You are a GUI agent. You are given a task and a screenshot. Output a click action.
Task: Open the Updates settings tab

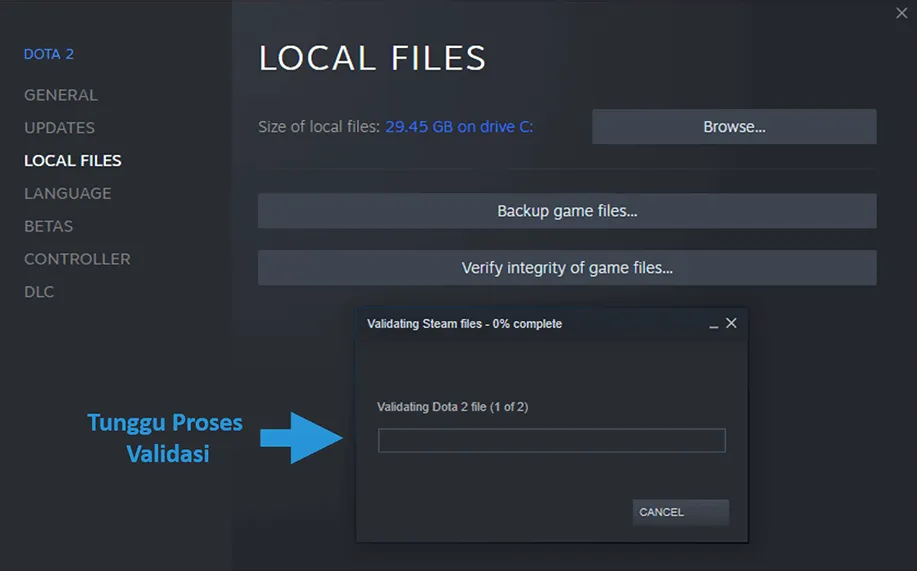click(59, 128)
